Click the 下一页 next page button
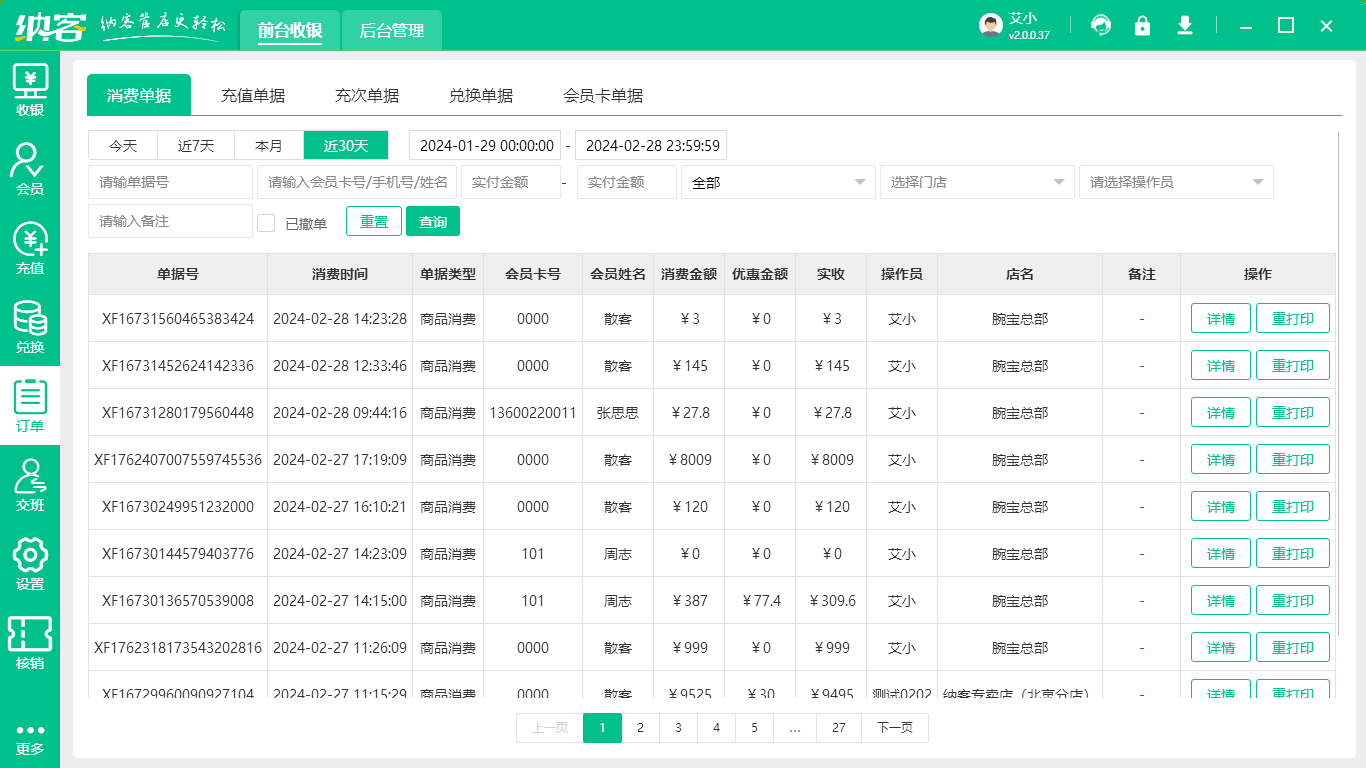 click(895, 728)
